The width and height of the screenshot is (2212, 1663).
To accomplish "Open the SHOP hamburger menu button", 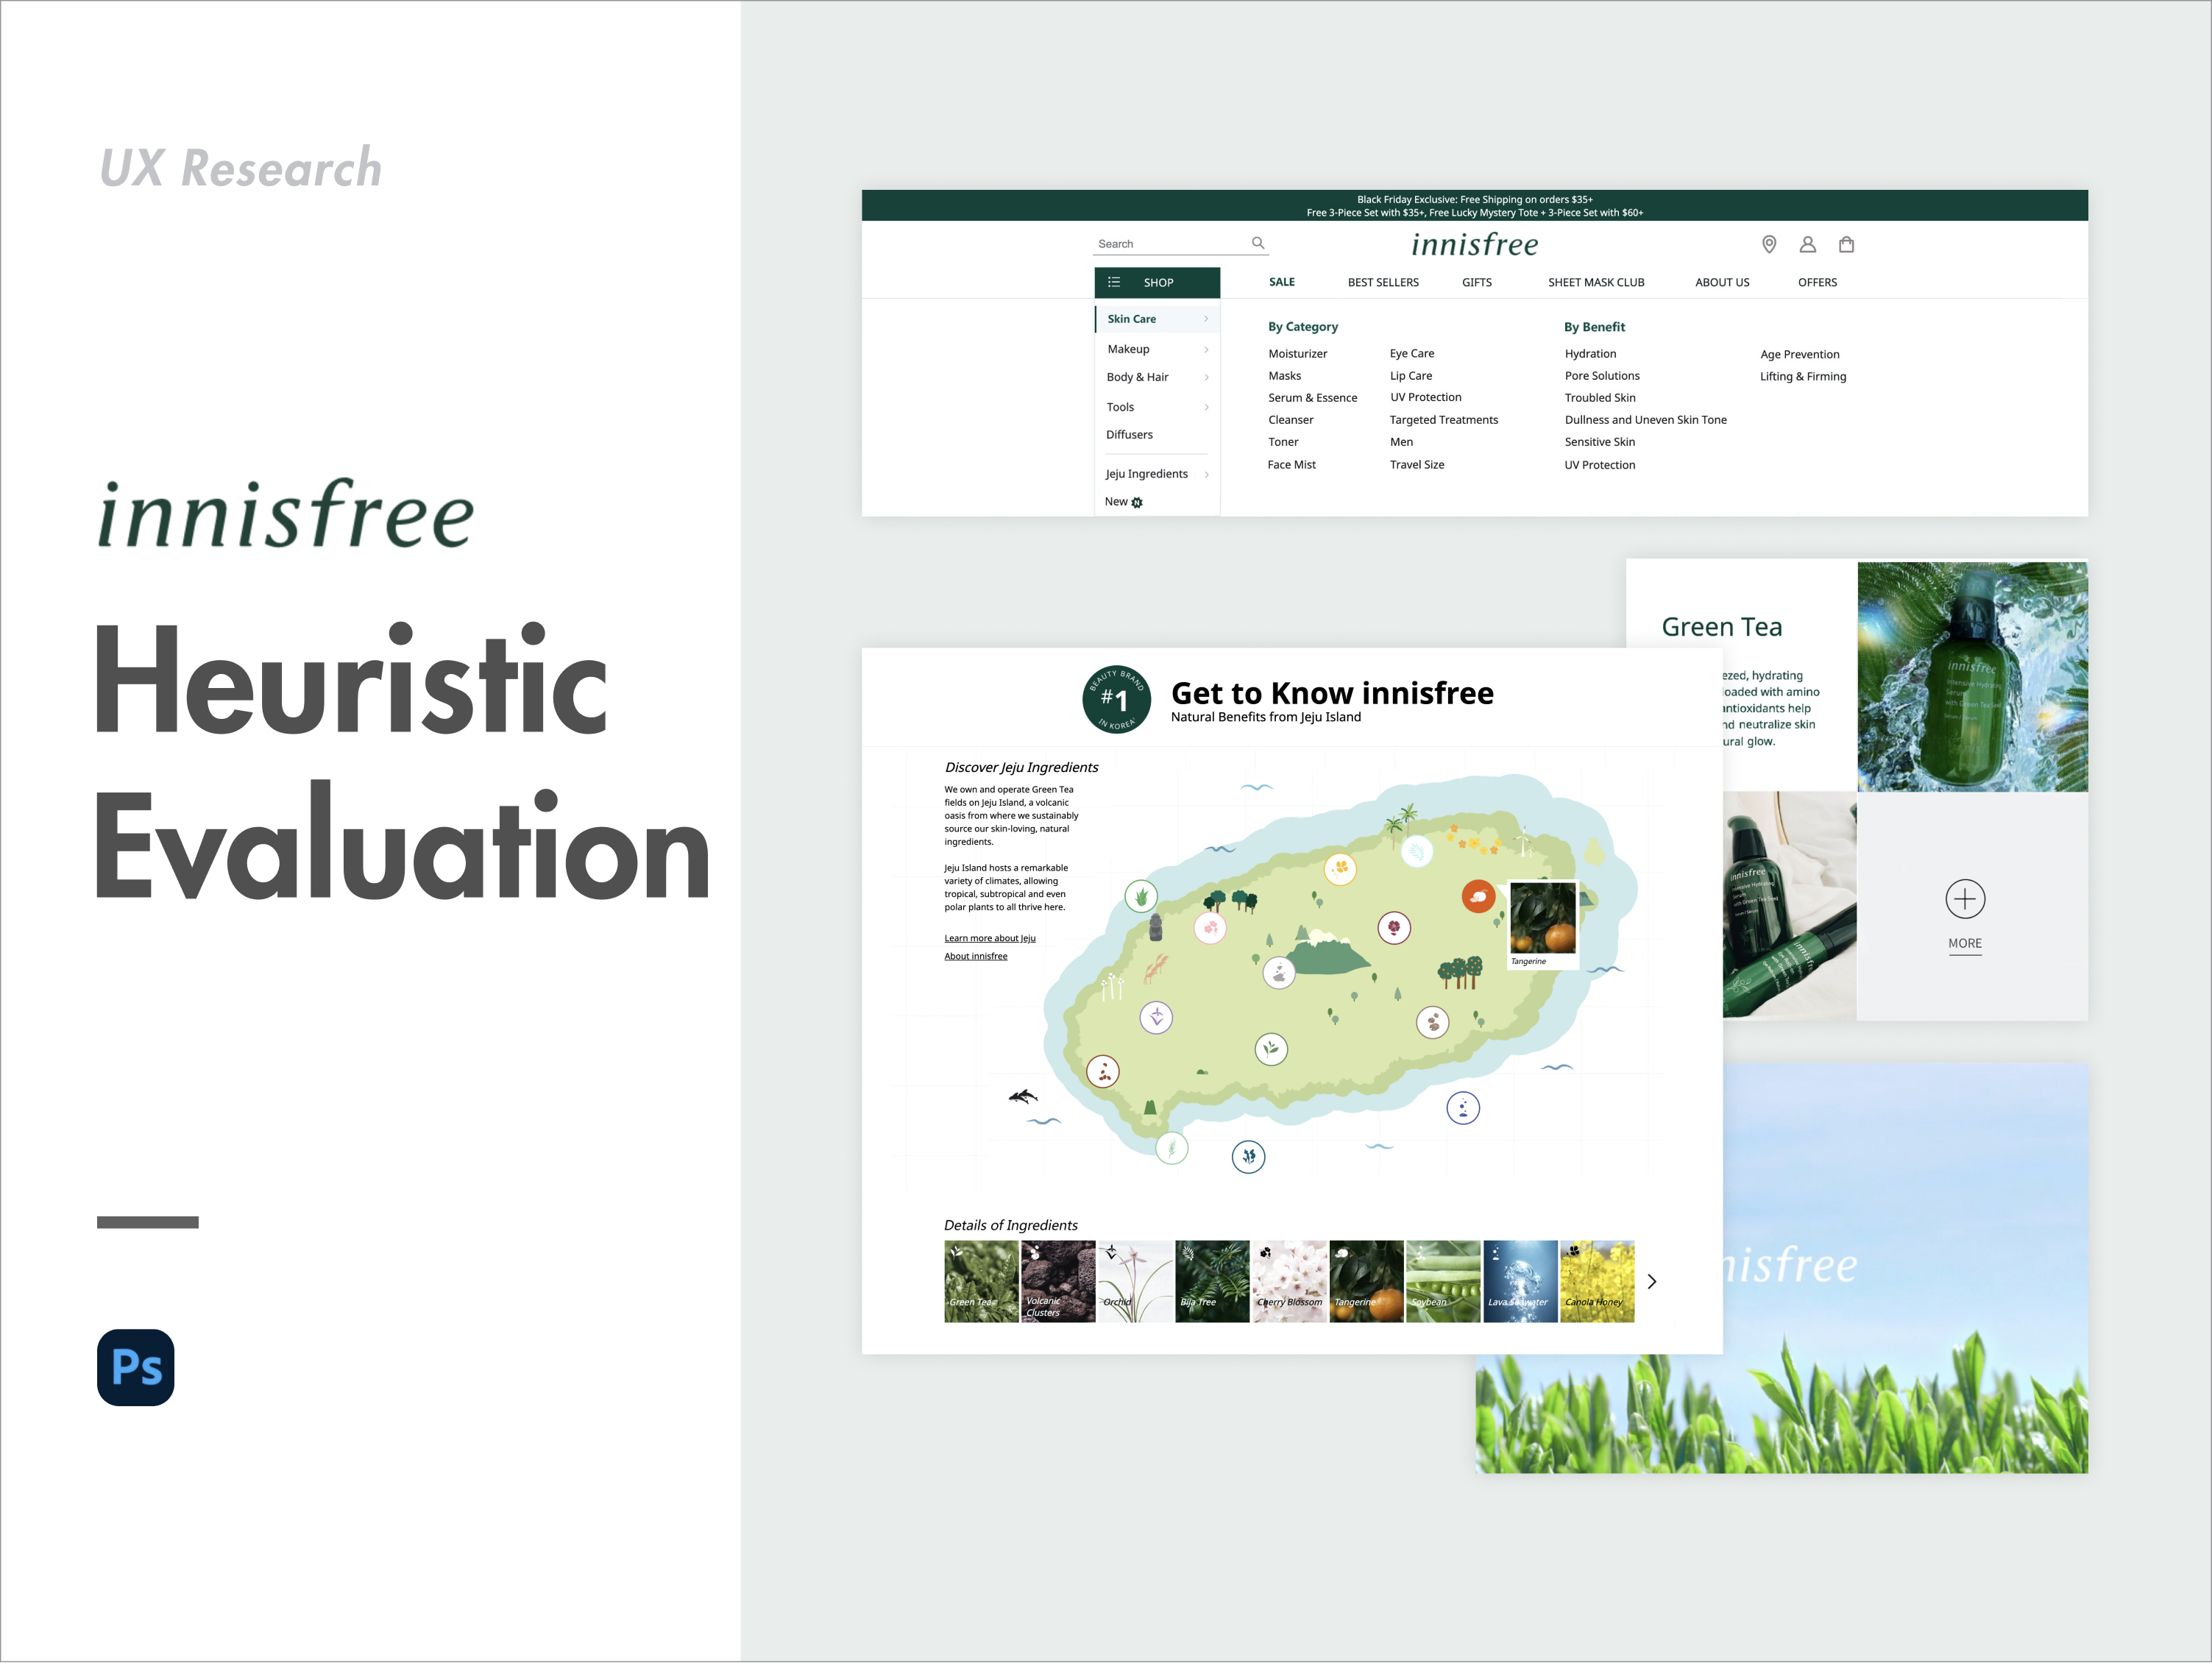I will pyautogui.click(x=1156, y=283).
